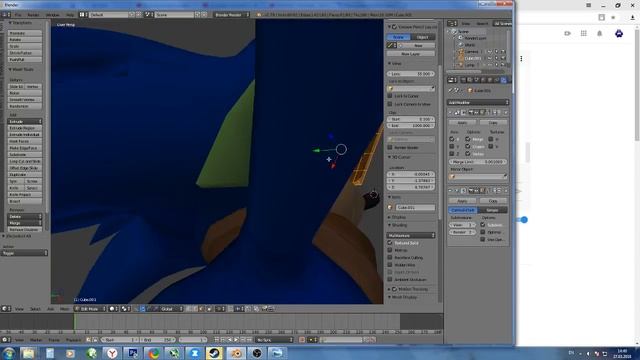Click the Windows Start orb

coord(9,353)
